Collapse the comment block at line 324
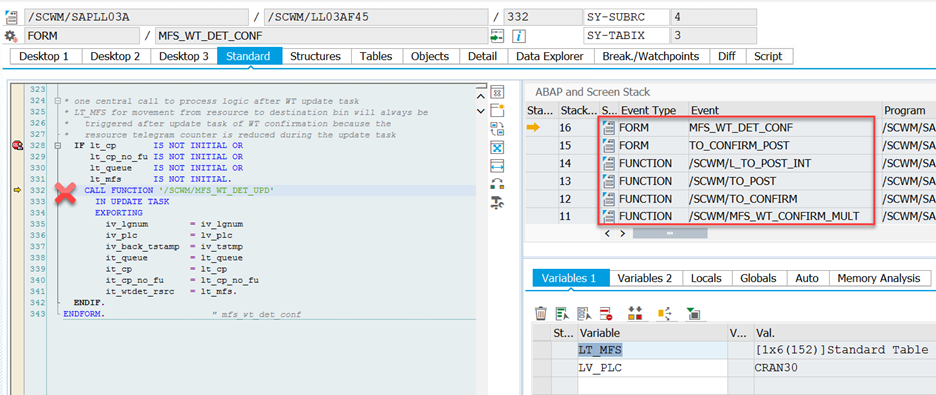The height and width of the screenshot is (395, 936). click(x=57, y=101)
